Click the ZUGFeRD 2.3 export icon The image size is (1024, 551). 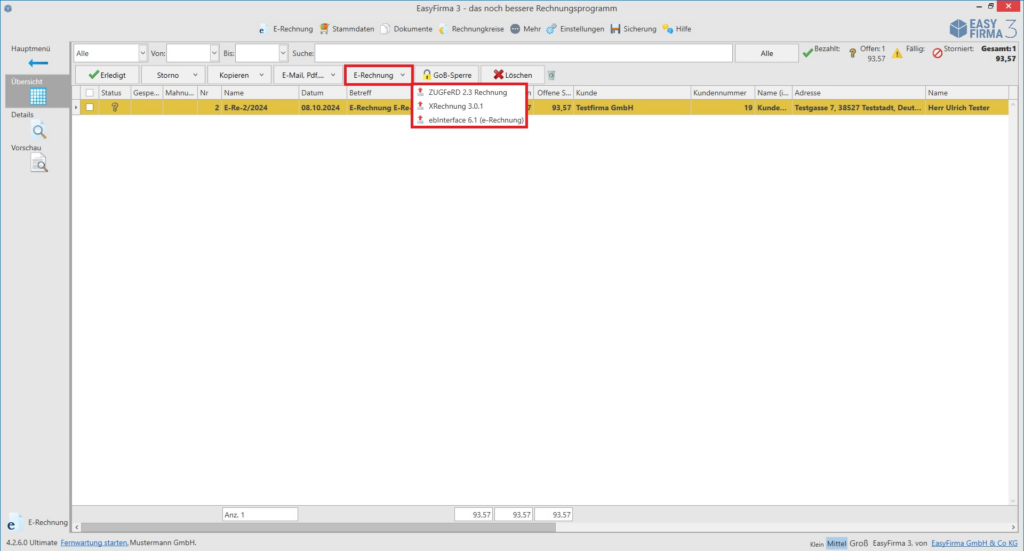click(421, 92)
